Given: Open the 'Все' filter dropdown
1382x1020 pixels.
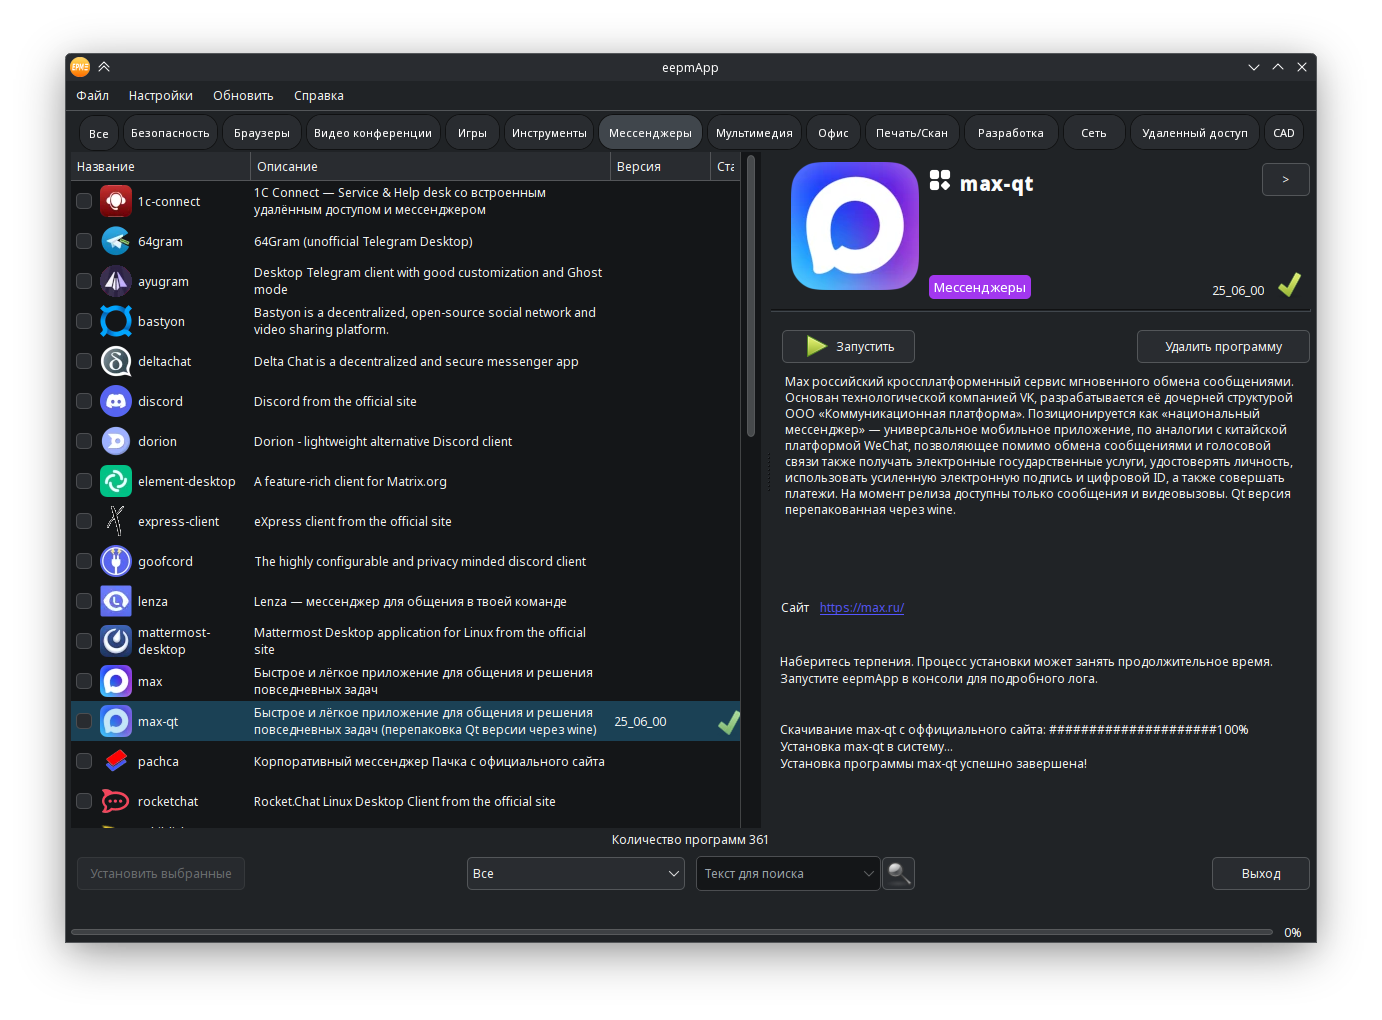Looking at the screenshot, I should coord(576,873).
